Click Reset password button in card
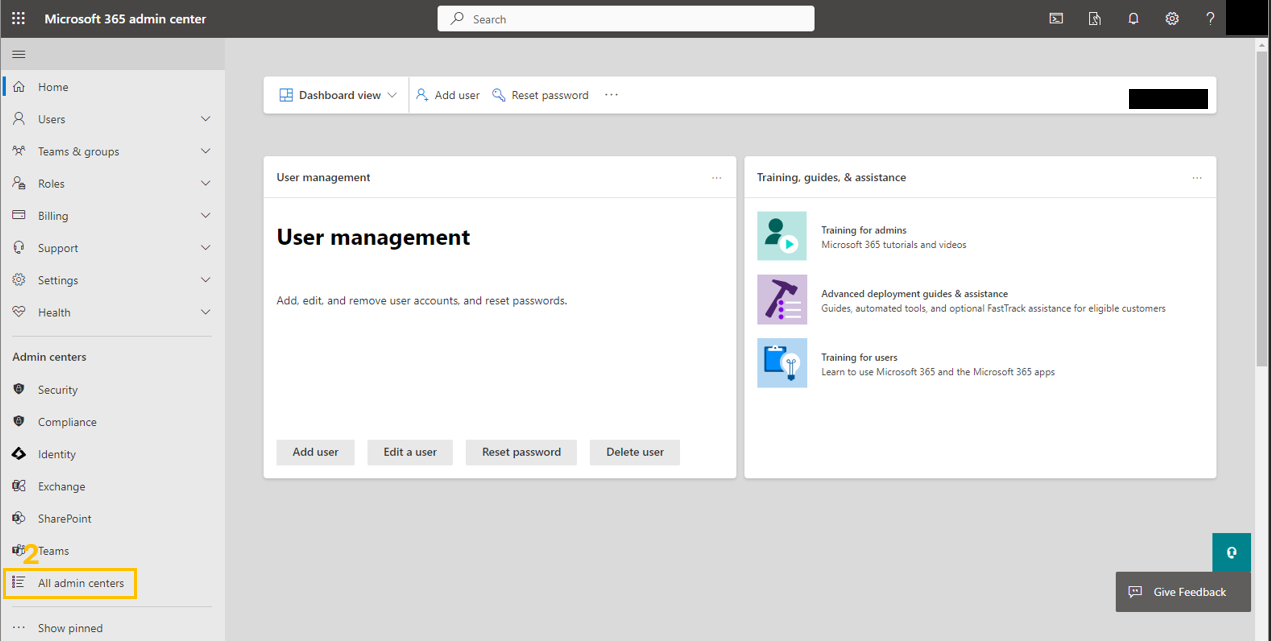1271x641 pixels. 521,452
